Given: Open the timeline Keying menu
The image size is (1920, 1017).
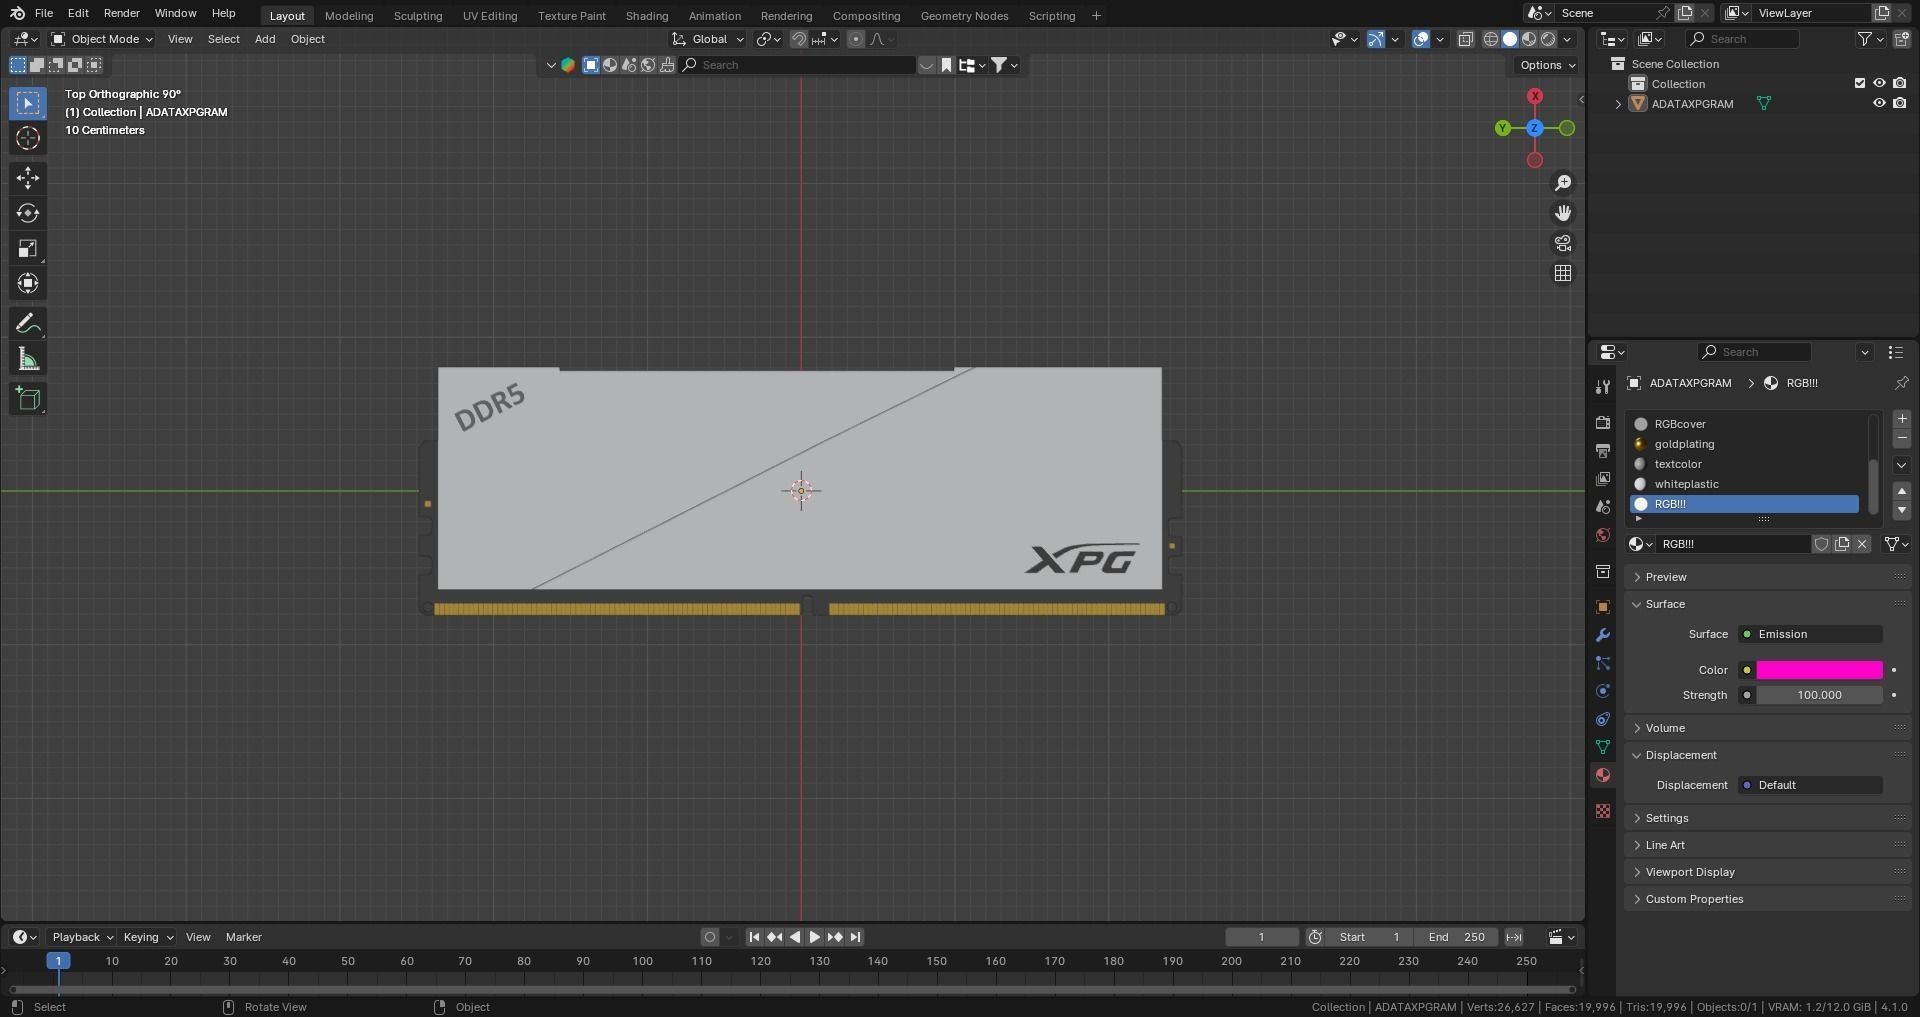Looking at the screenshot, I should click(x=147, y=937).
